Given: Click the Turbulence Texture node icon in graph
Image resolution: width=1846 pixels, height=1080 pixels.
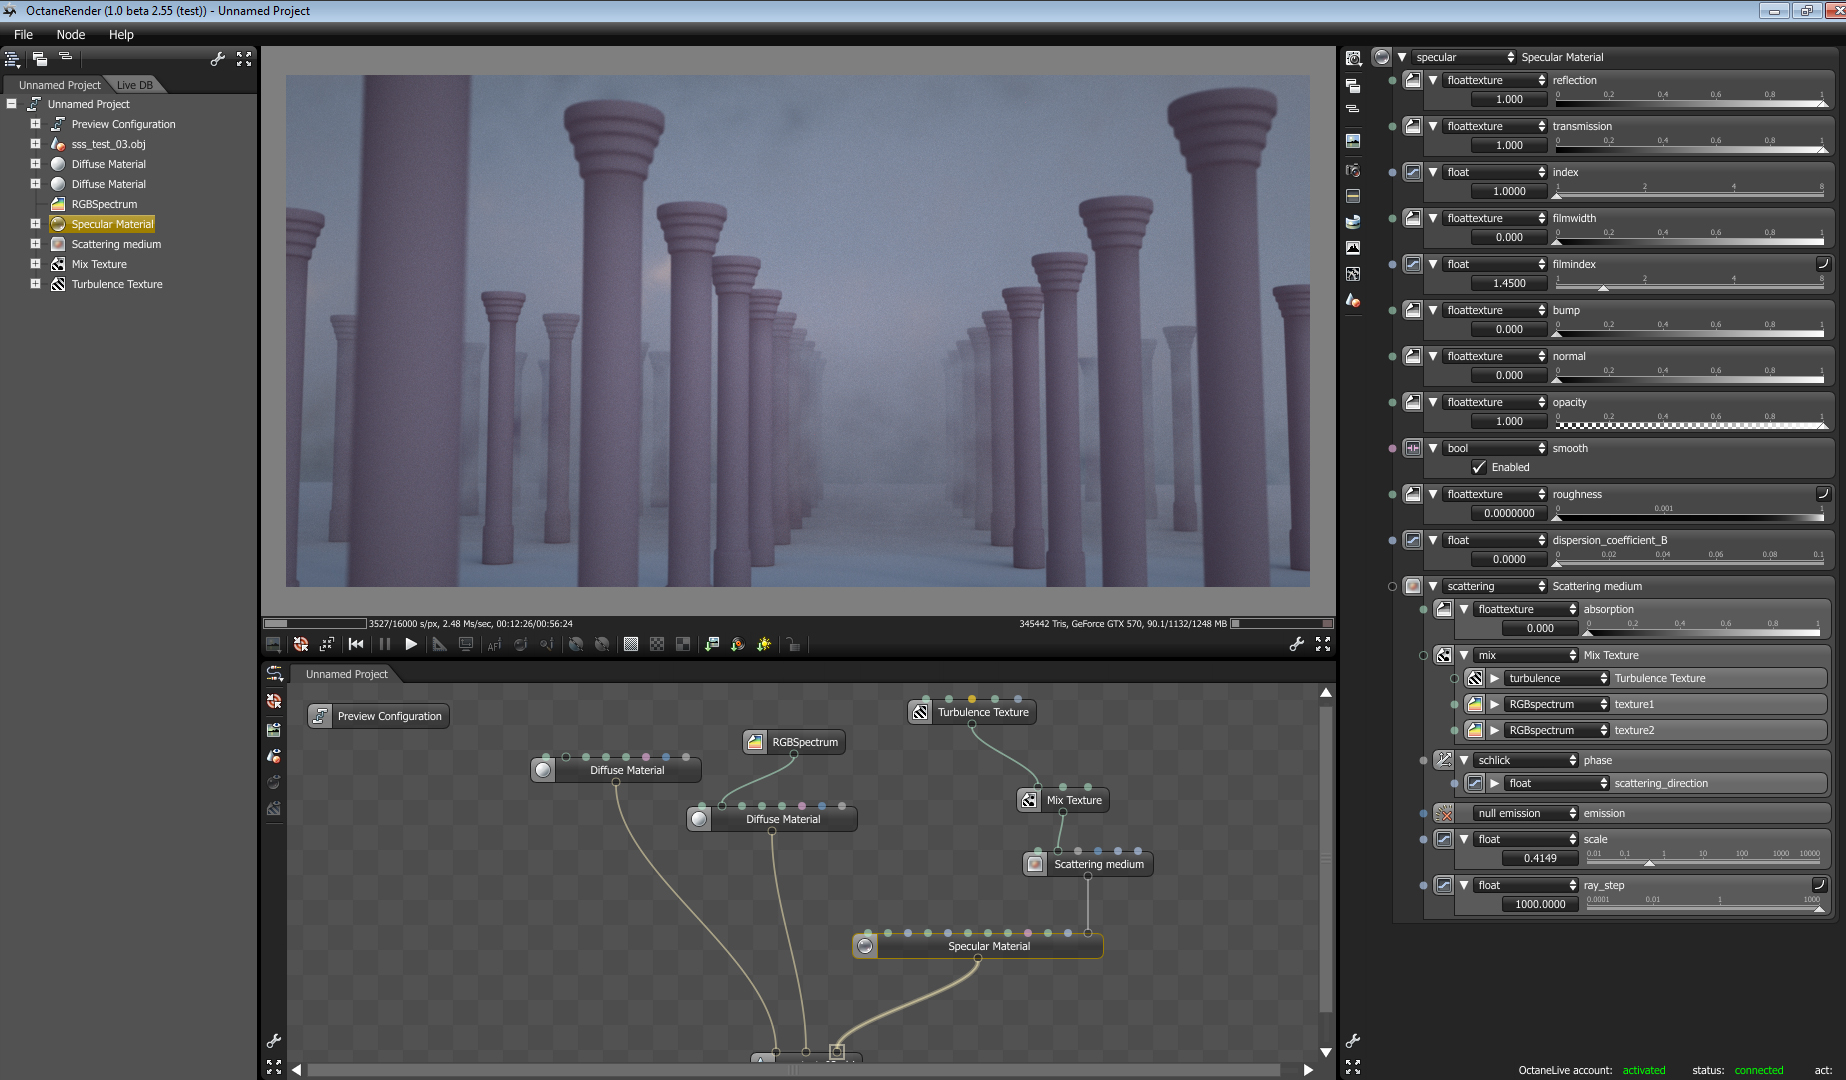Looking at the screenshot, I should [920, 712].
